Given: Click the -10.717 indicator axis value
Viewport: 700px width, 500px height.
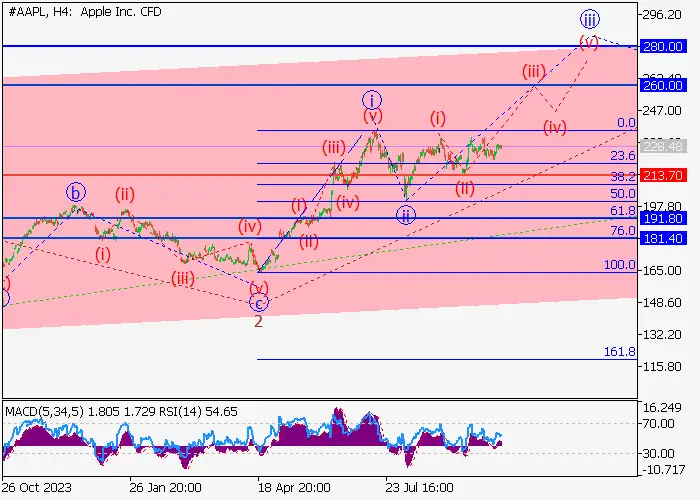Looking at the screenshot, I should tap(663, 470).
